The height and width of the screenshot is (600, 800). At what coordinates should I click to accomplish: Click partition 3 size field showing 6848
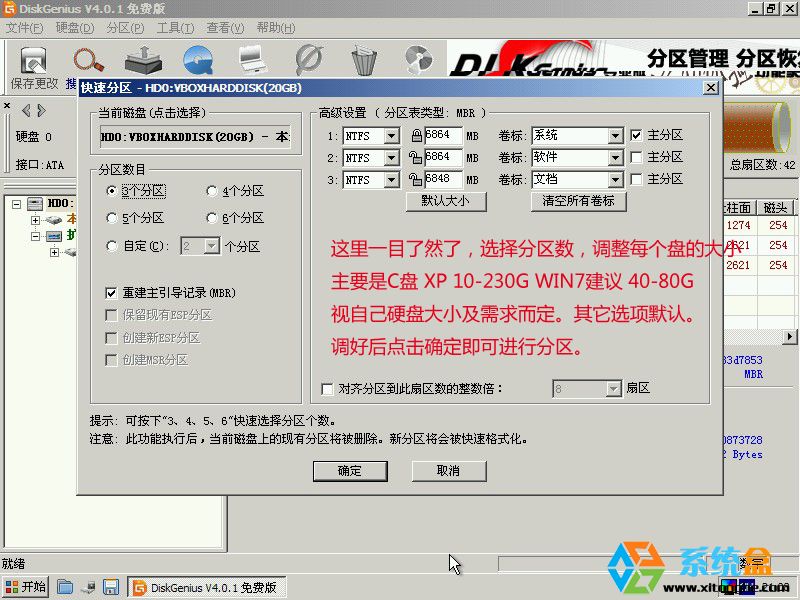[x=443, y=179]
